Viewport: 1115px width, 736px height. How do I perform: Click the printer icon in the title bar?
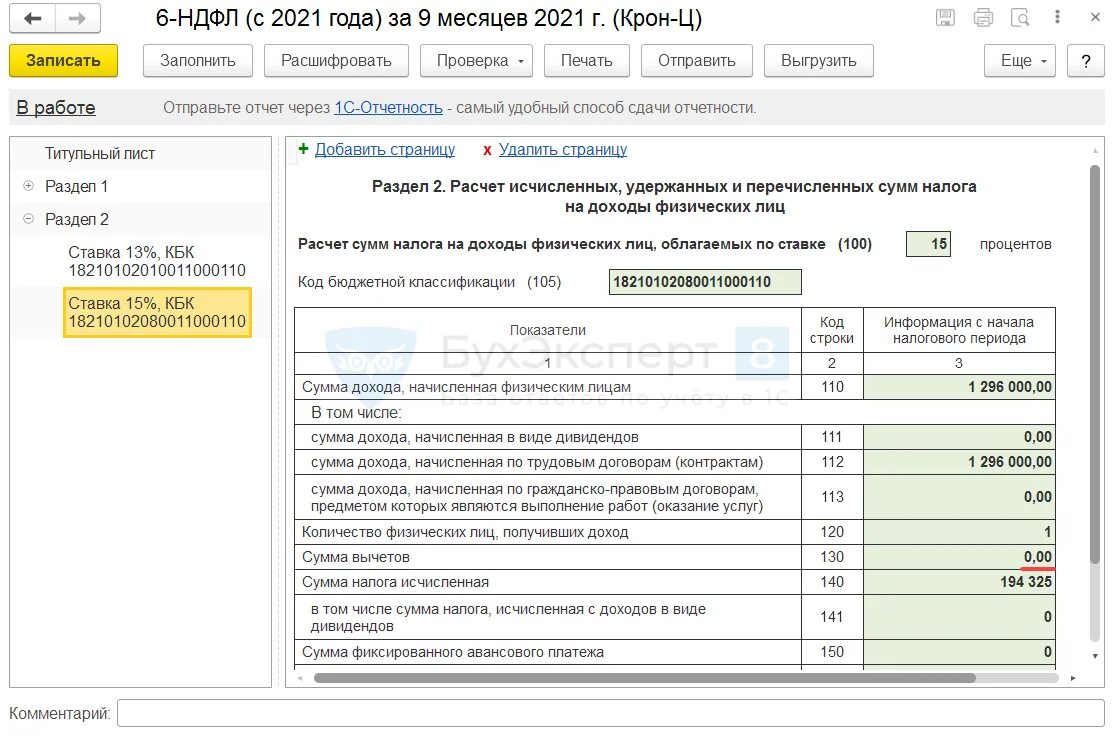coord(983,18)
